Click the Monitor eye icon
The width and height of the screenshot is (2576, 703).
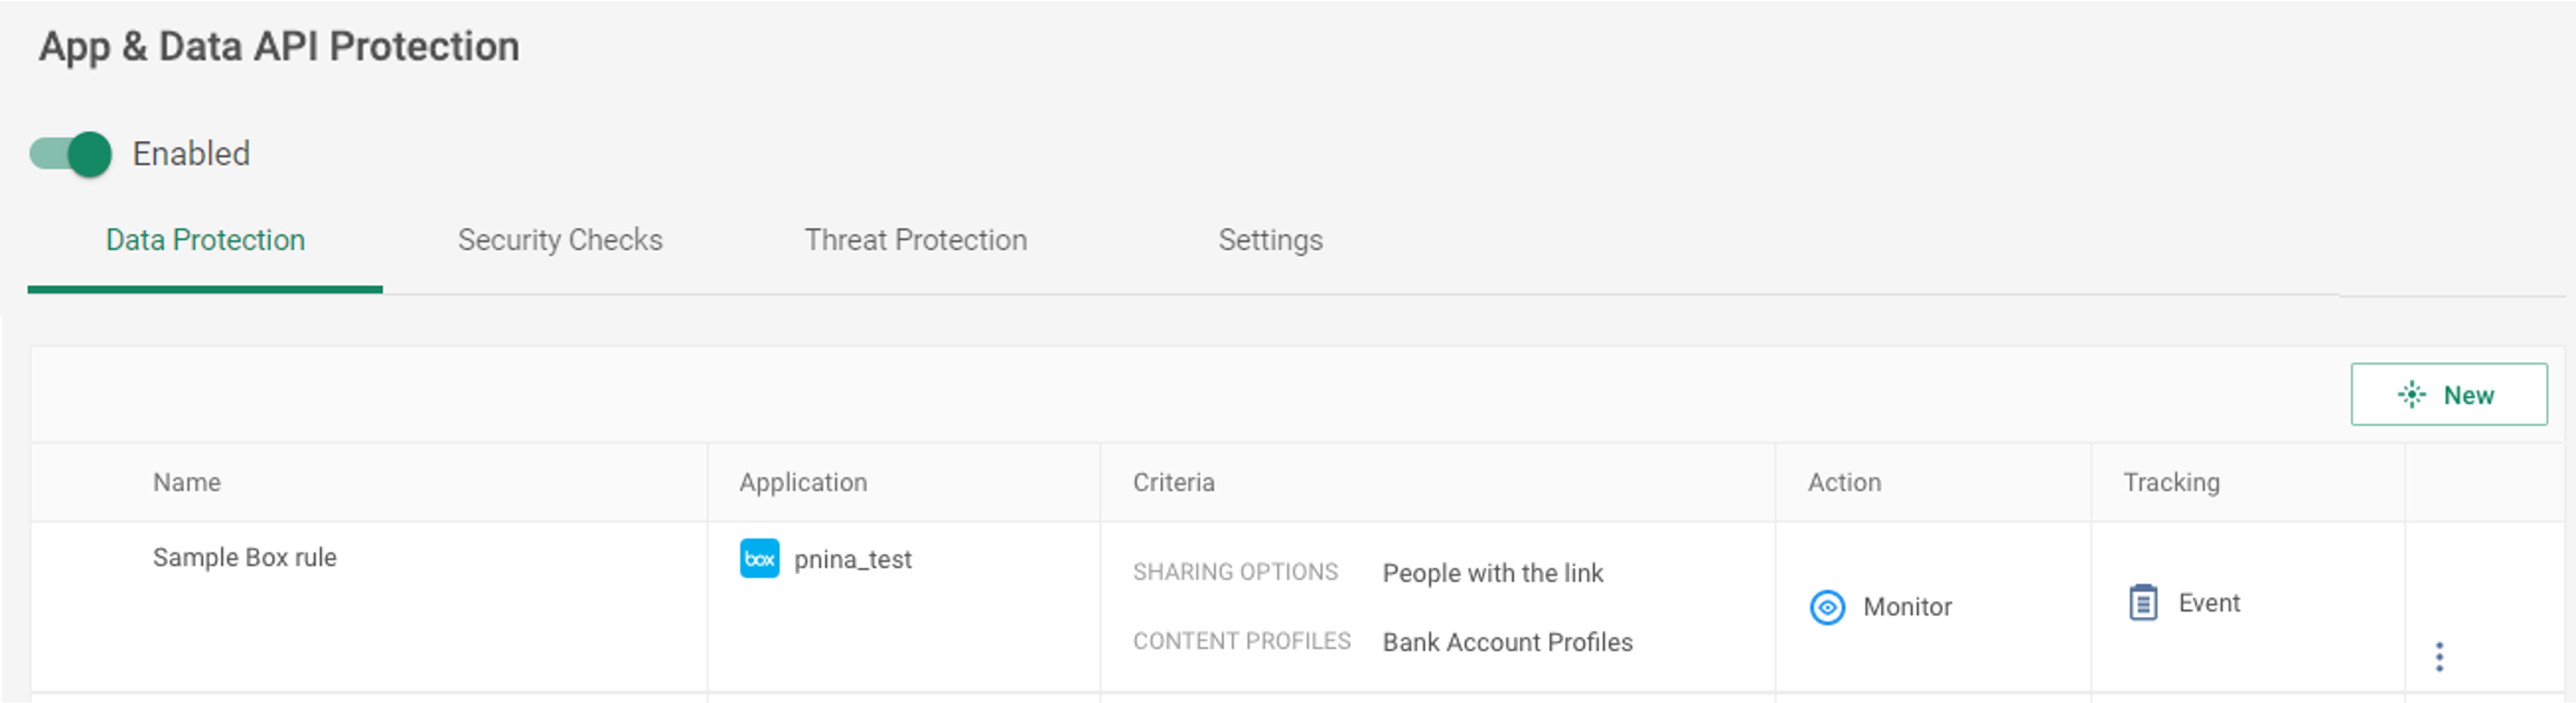click(1827, 607)
